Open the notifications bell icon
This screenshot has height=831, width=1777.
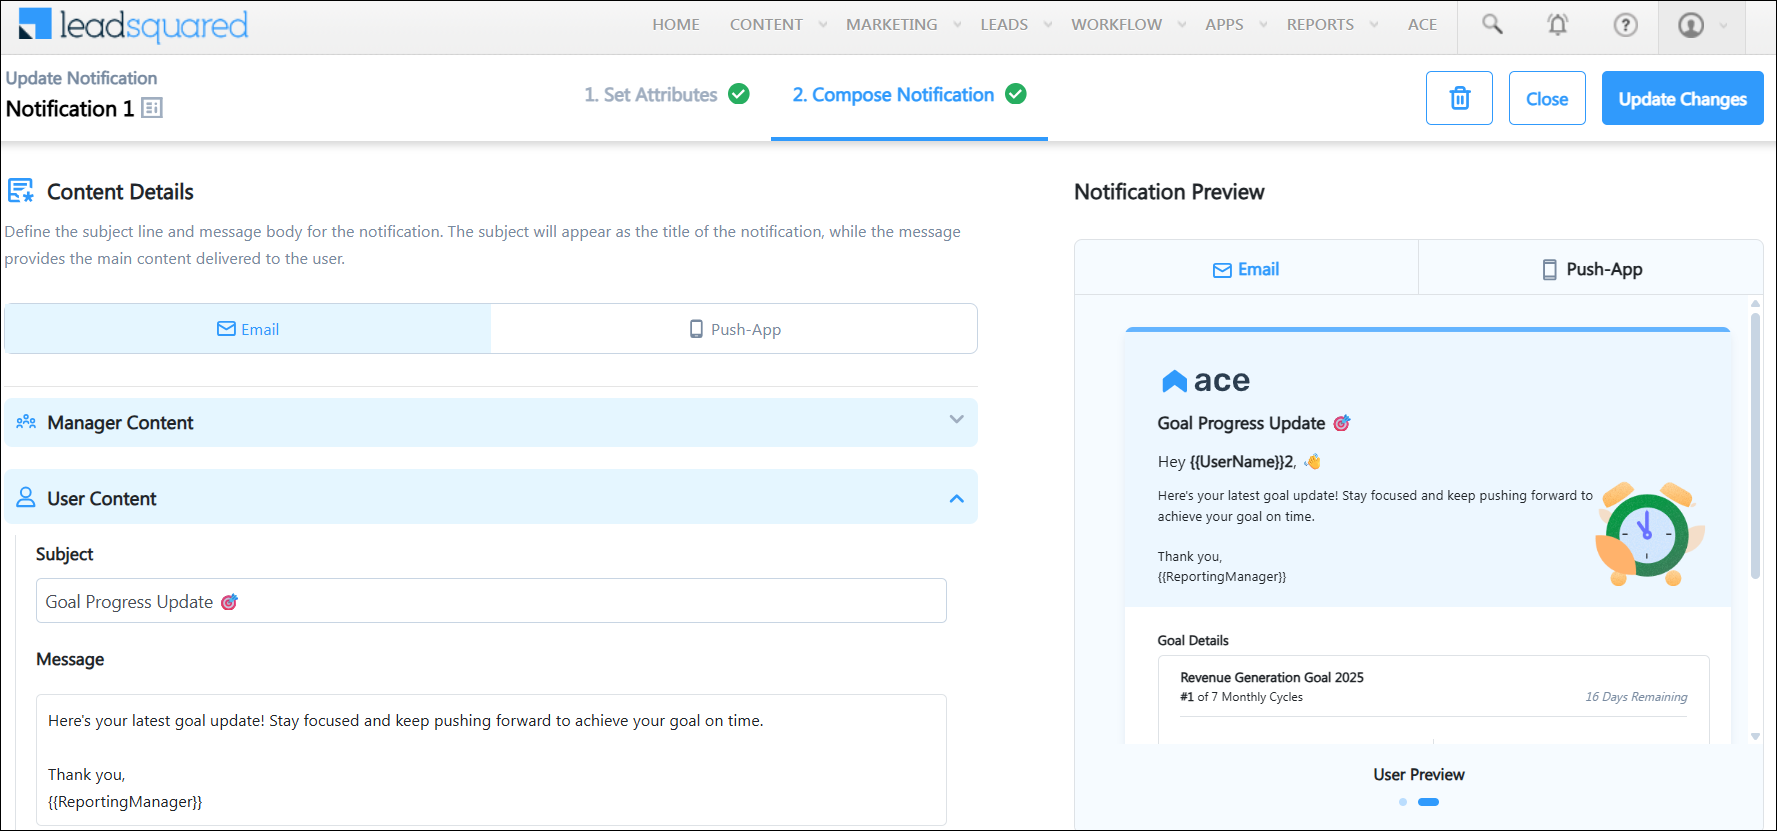pyautogui.click(x=1557, y=25)
